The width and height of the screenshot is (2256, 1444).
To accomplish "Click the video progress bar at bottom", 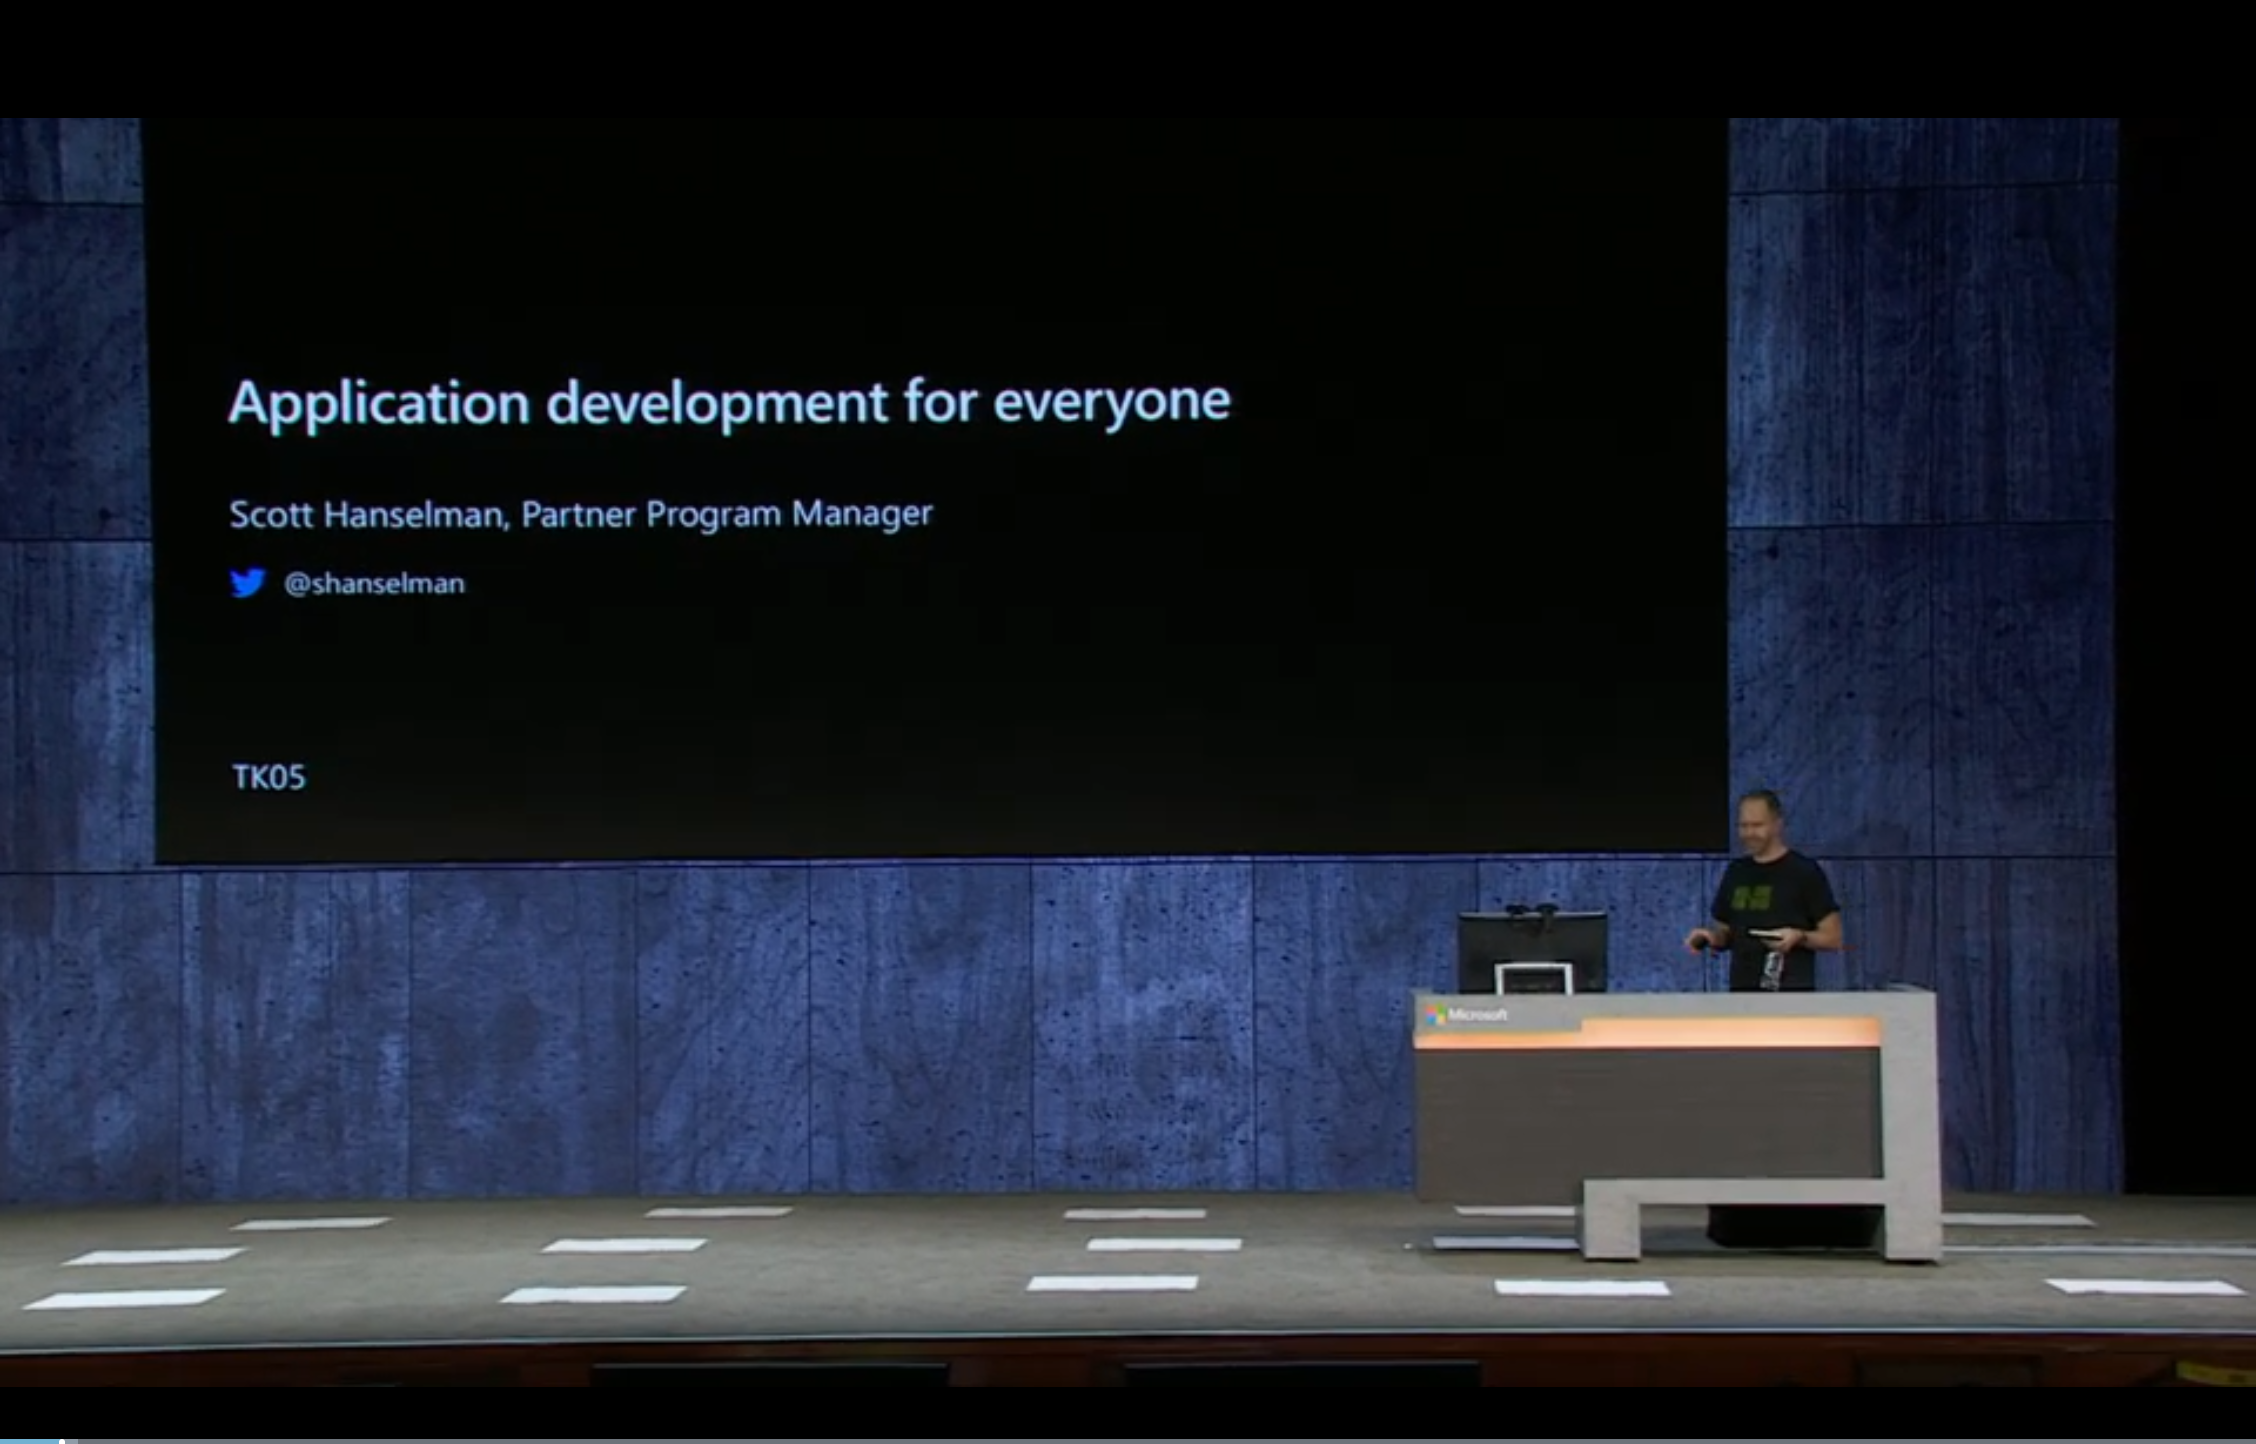I will (1128, 1440).
